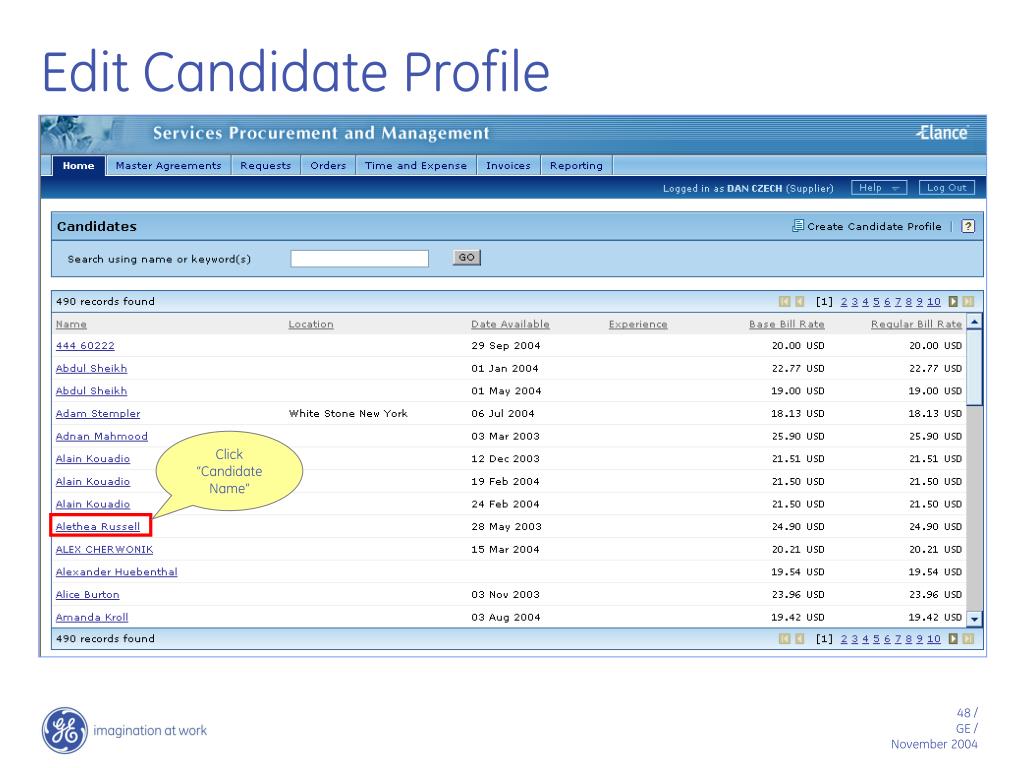This screenshot has height=768, width=1024.
Task: Click the next page arrow icon
Action: pyautogui.click(x=953, y=300)
